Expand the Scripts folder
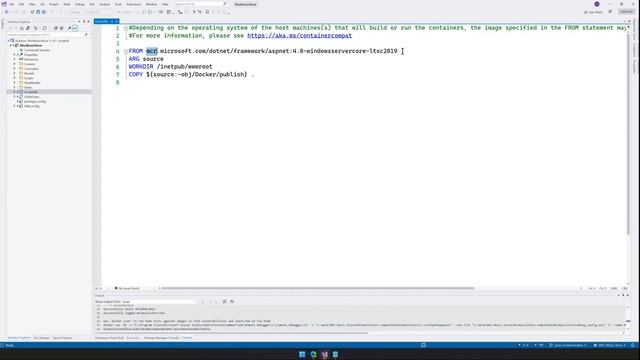Viewport: 640px width, 360px height. coord(14,78)
